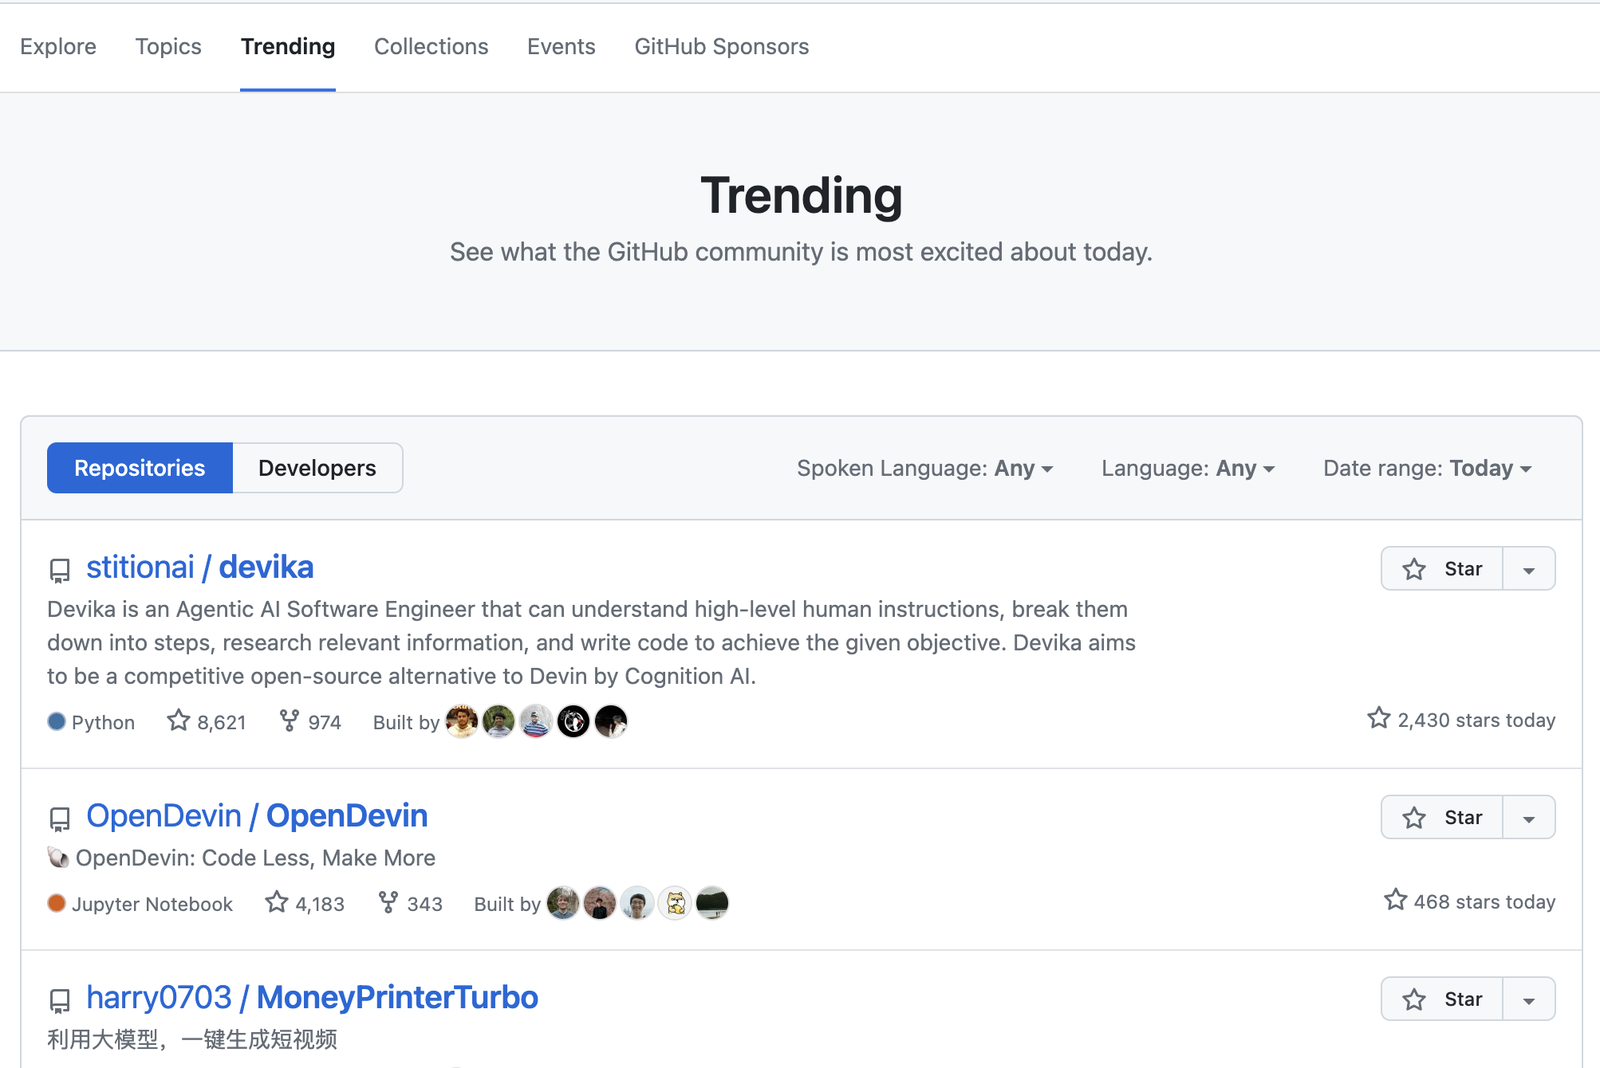View OpenDevin's 4,183 stargazers

pyautogui.click(x=305, y=904)
